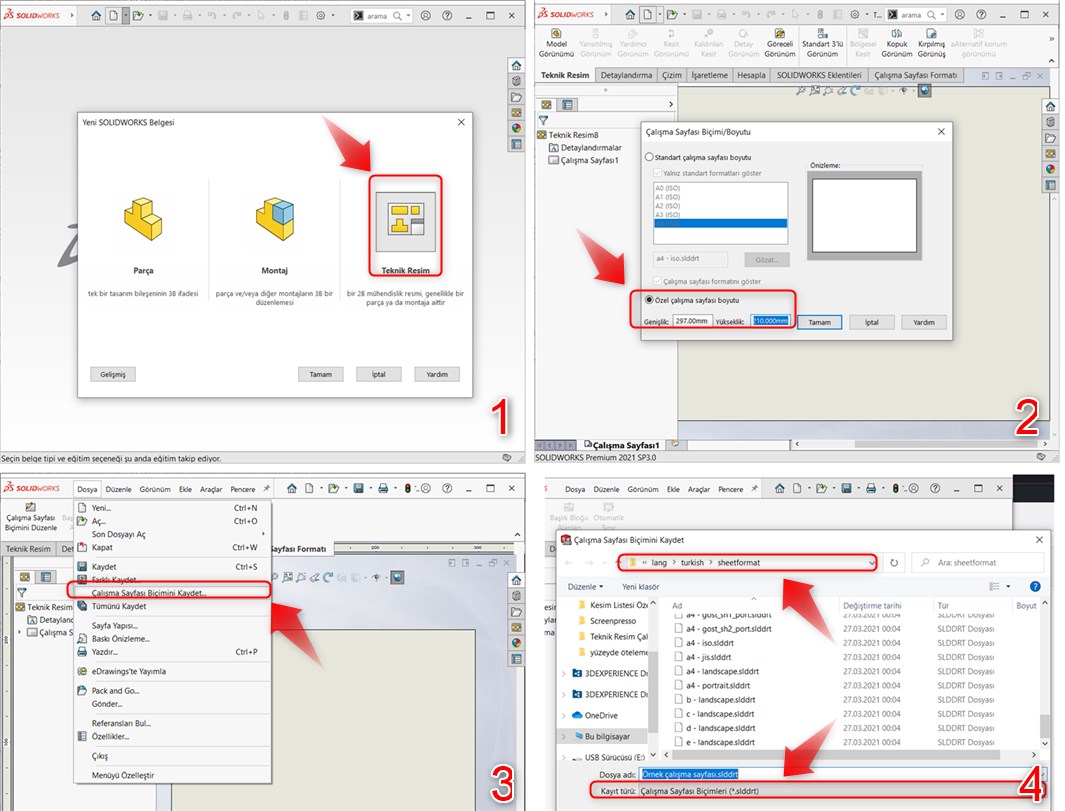Select the file a4 - landscape.slddrt
The width and height of the screenshot is (1065, 811).
[x=722, y=671]
